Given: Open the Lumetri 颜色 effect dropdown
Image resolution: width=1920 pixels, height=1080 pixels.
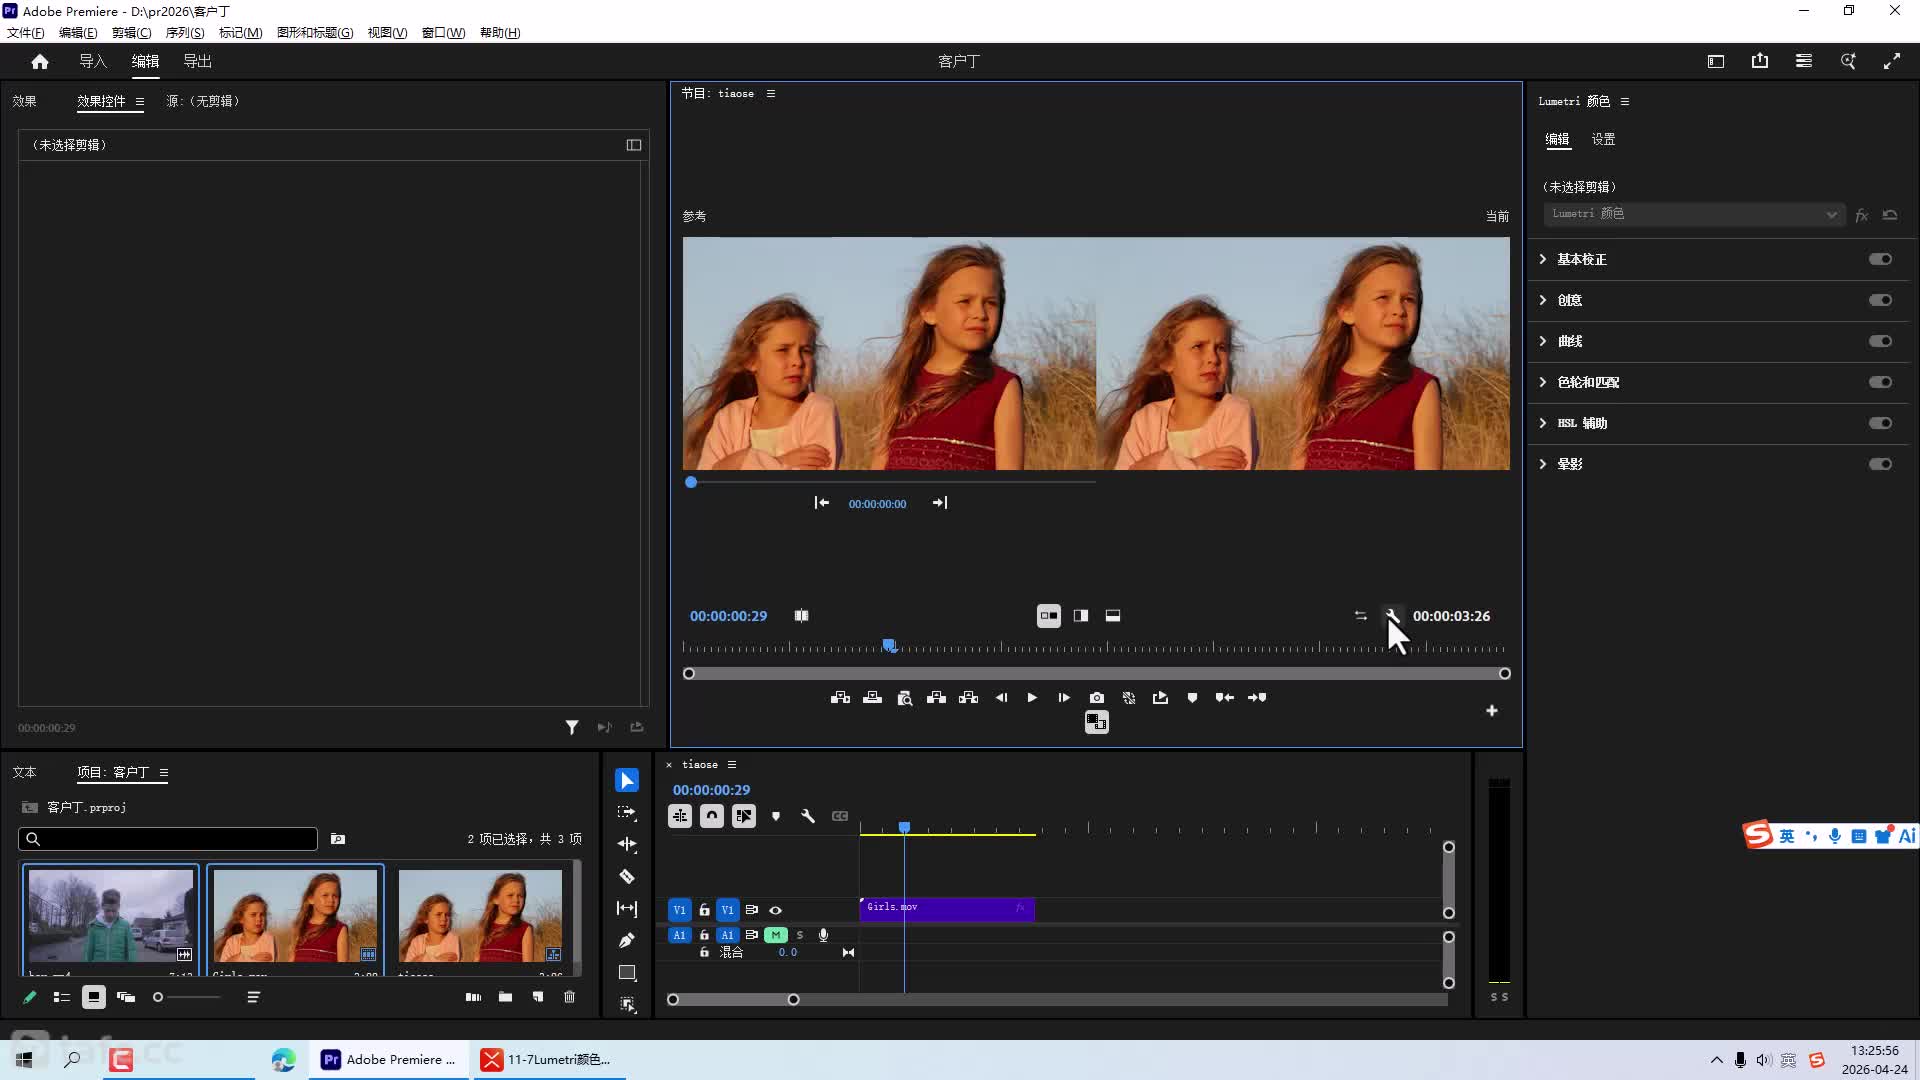Looking at the screenshot, I should coord(1692,214).
